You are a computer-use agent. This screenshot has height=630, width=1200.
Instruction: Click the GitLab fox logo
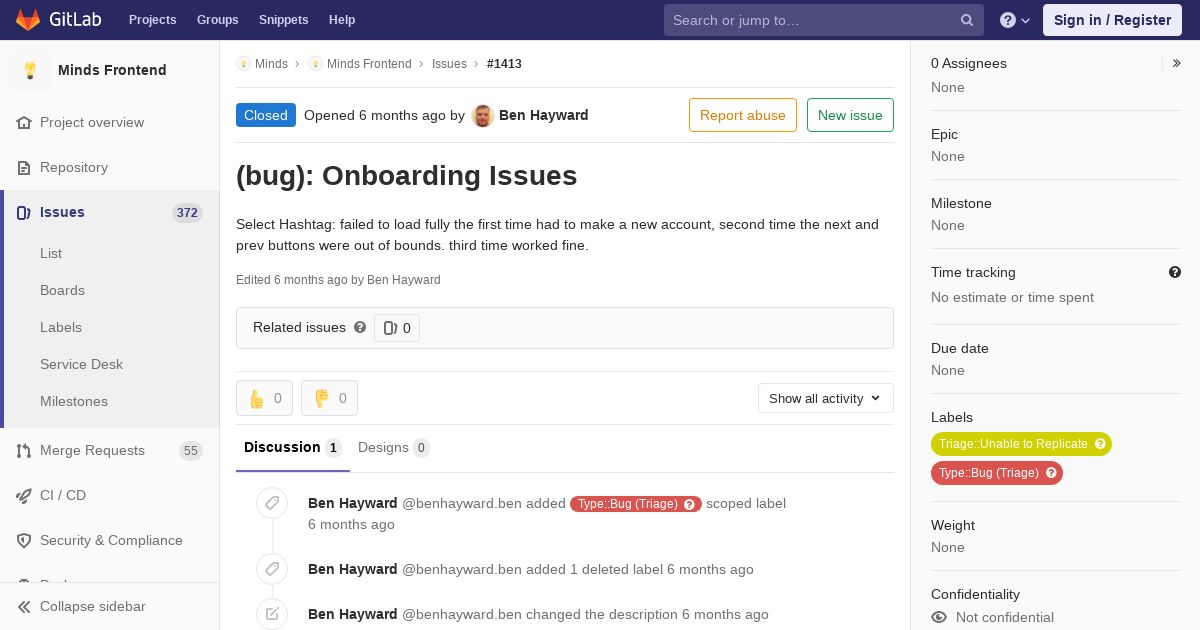click(x=28, y=20)
